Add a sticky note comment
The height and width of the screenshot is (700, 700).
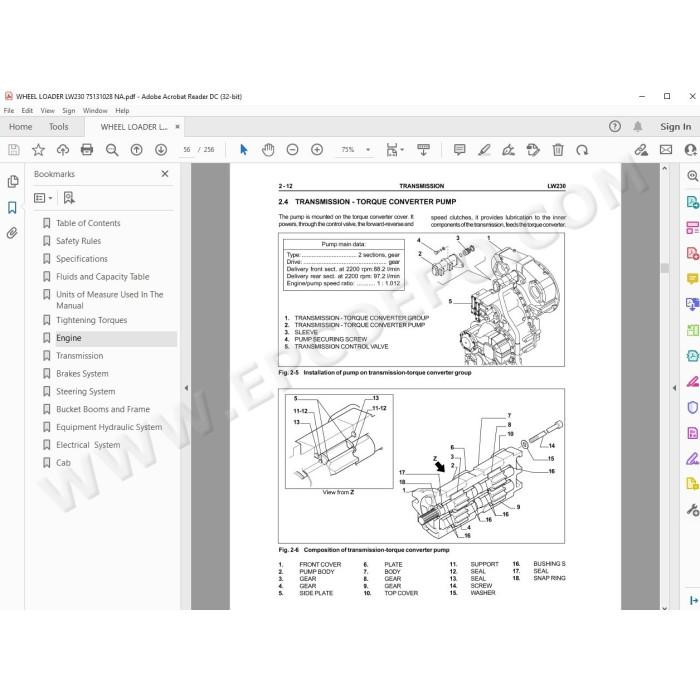(x=459, y=150)
